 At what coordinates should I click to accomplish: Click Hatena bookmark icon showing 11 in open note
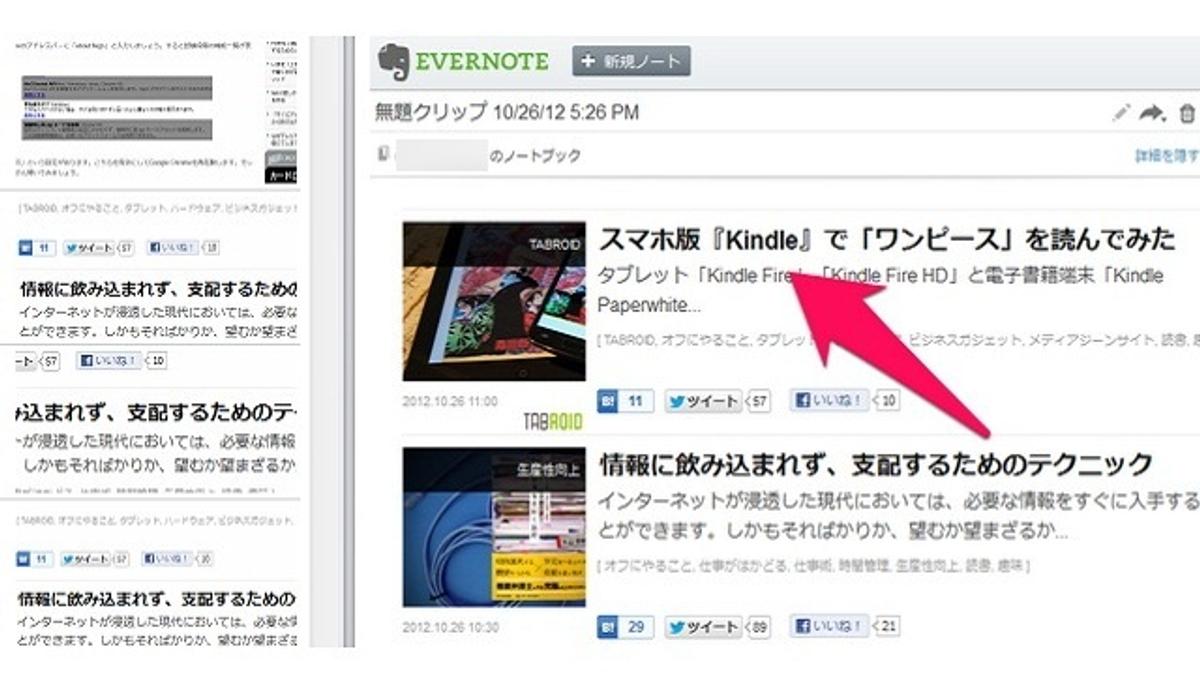[625, 402]
